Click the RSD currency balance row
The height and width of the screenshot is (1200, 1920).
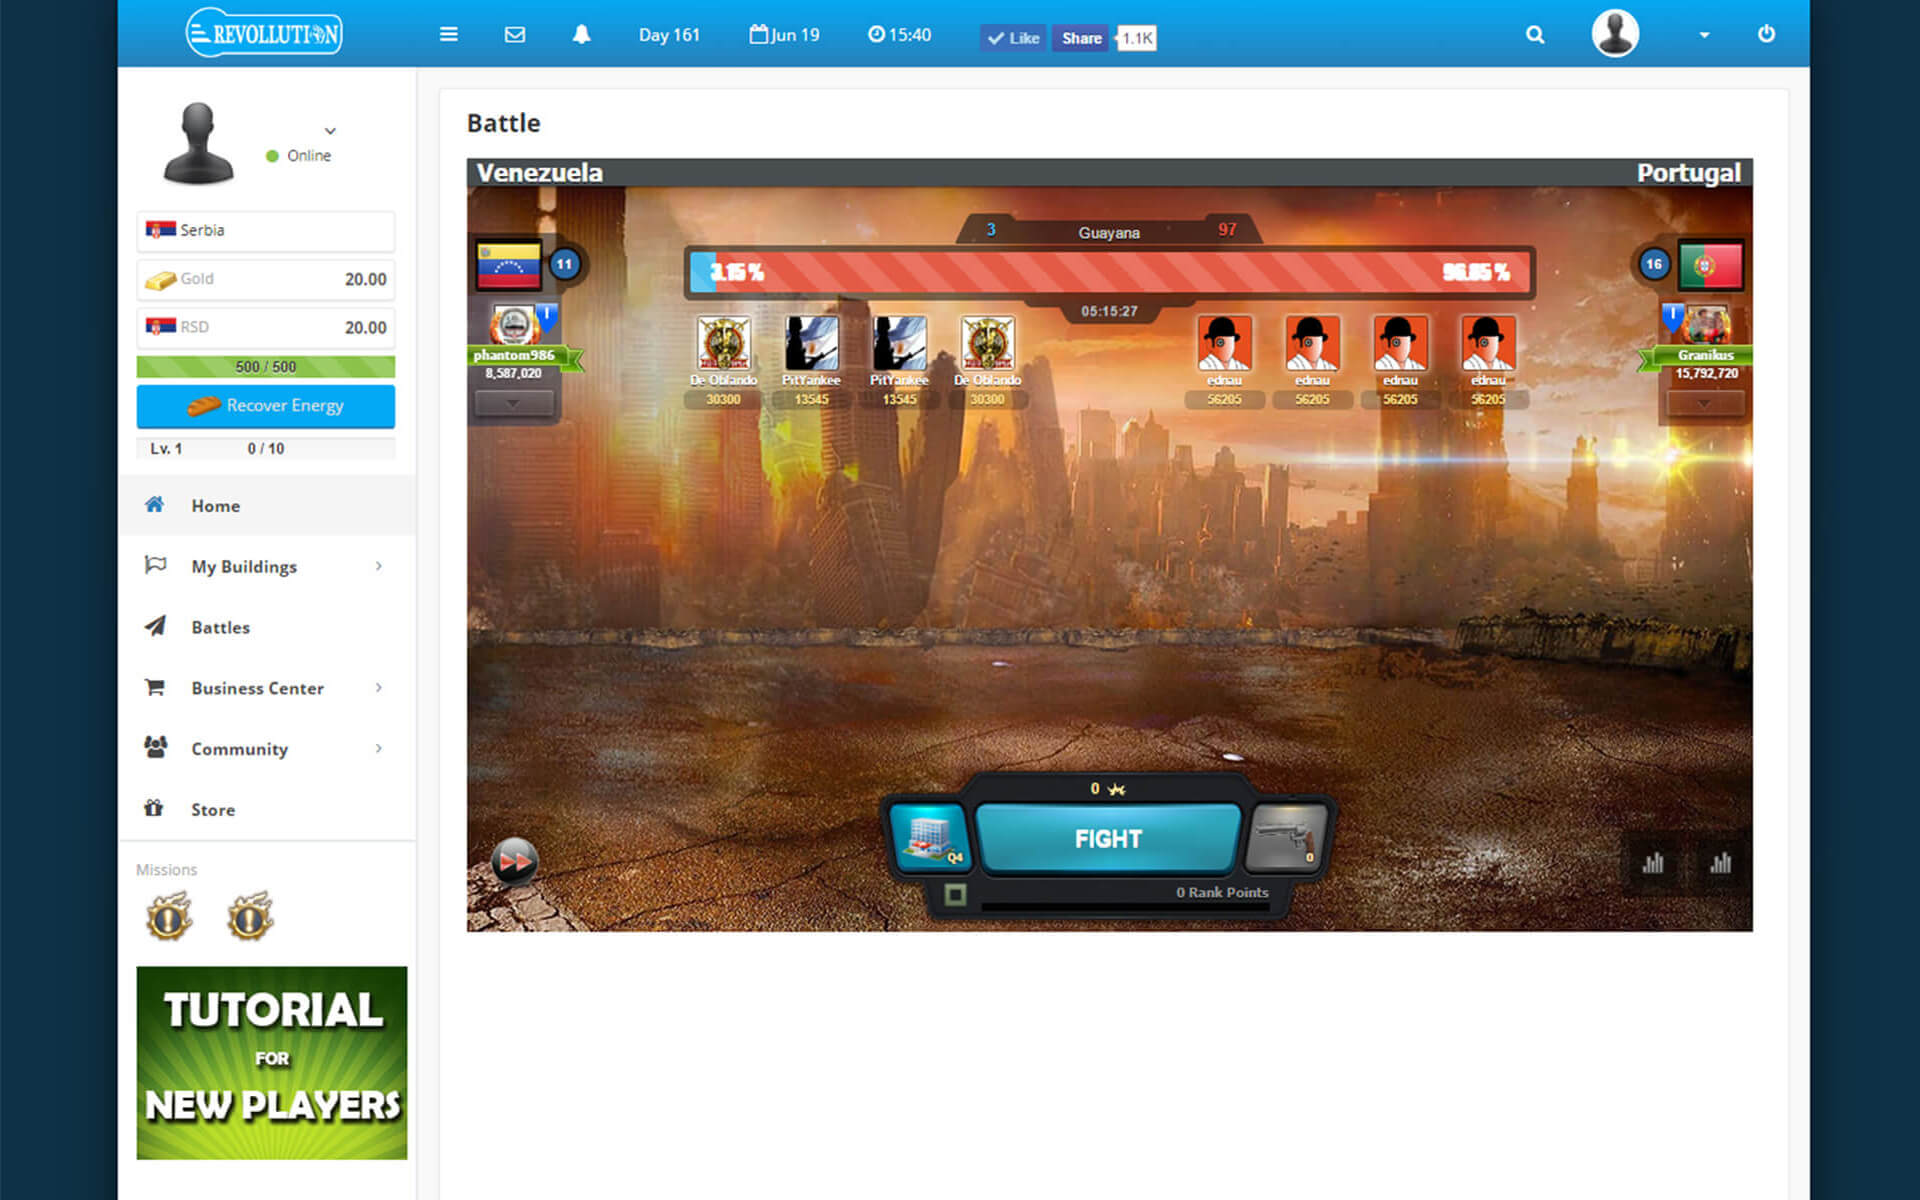(x=266, y=328)
